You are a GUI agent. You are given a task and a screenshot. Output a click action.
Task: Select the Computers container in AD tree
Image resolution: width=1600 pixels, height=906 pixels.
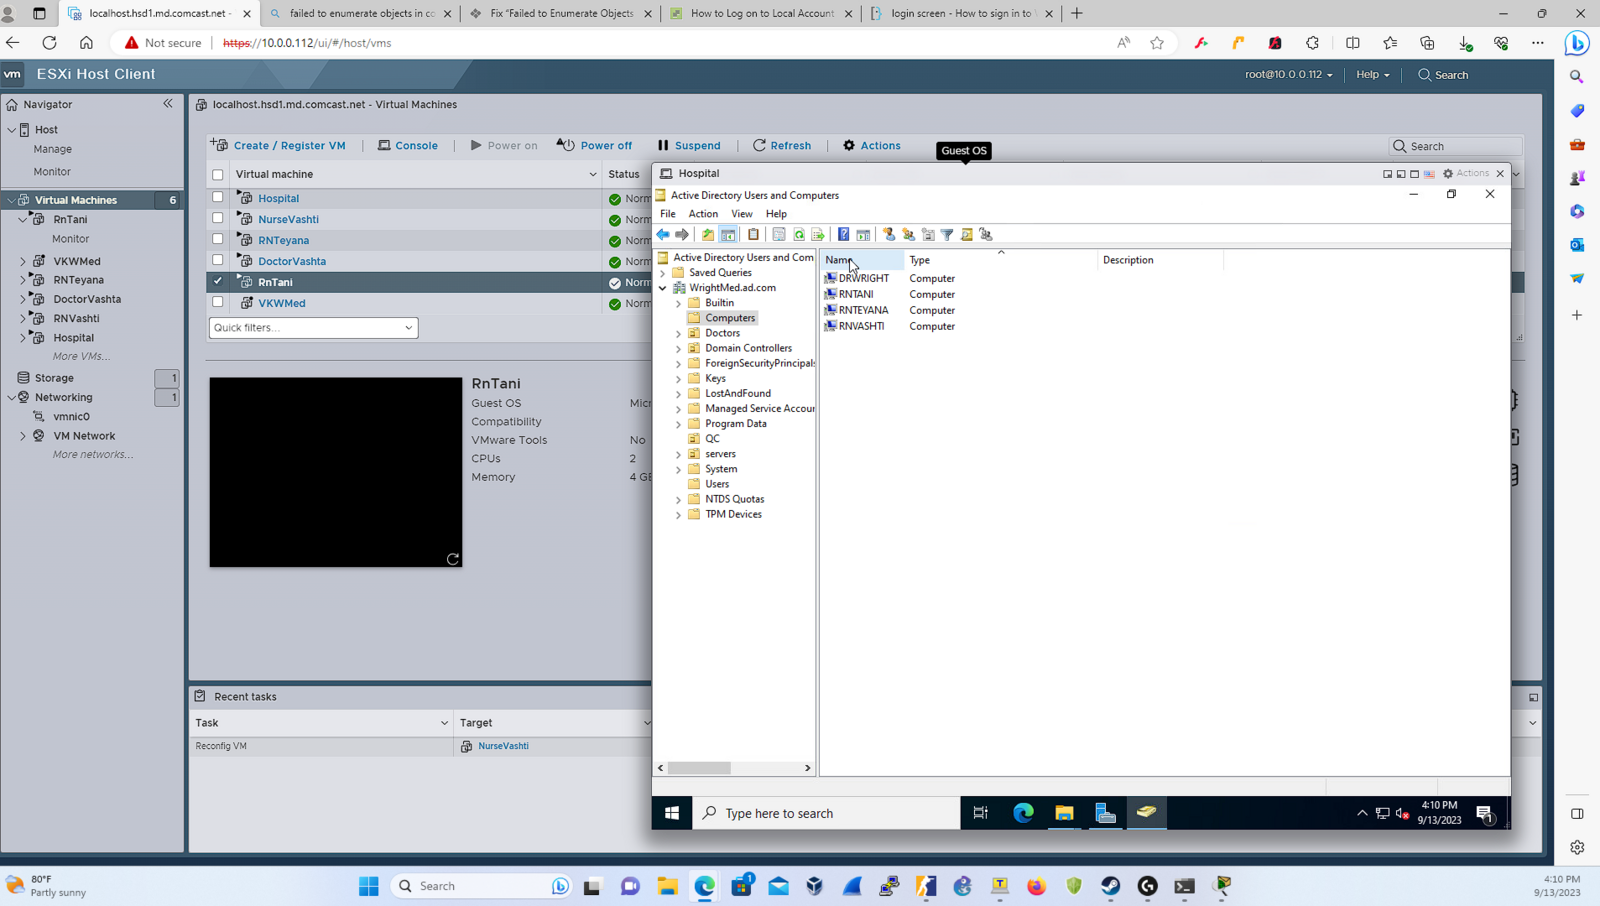click(730, 318)
